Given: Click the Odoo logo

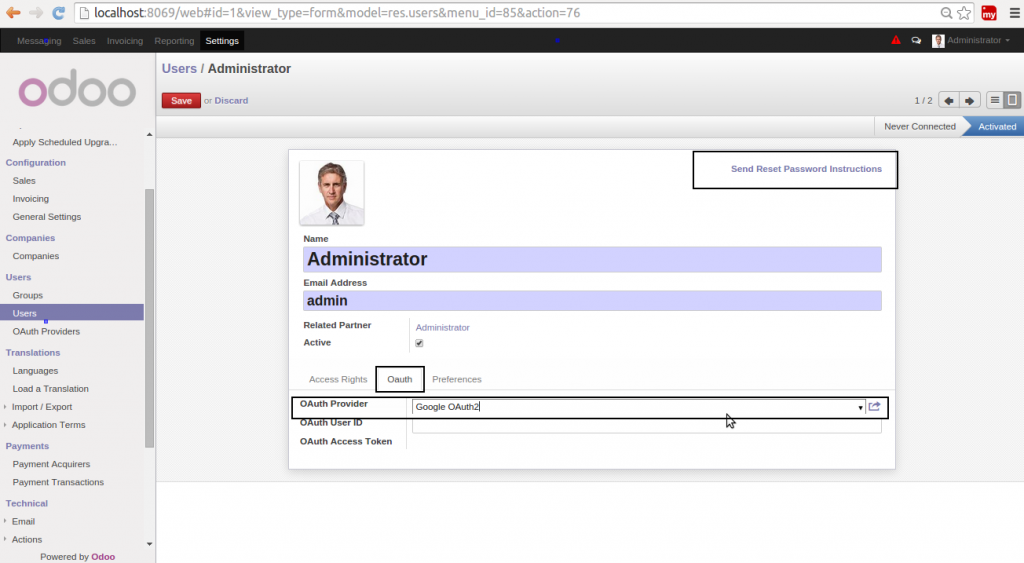Looking at the screenshot, I should 77,89.
